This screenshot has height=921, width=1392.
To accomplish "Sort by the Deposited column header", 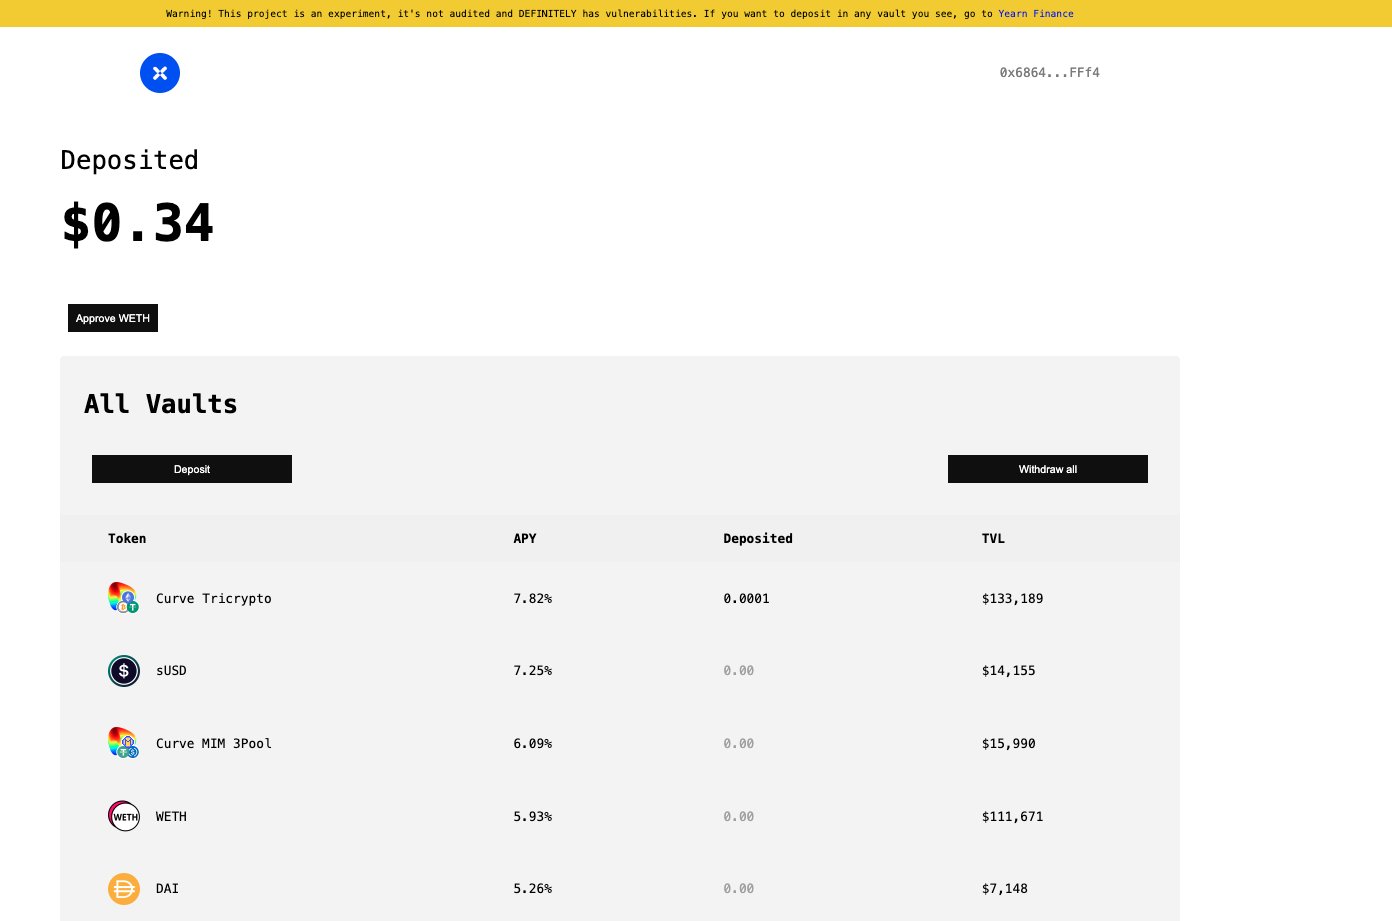I will click(758, 538).
